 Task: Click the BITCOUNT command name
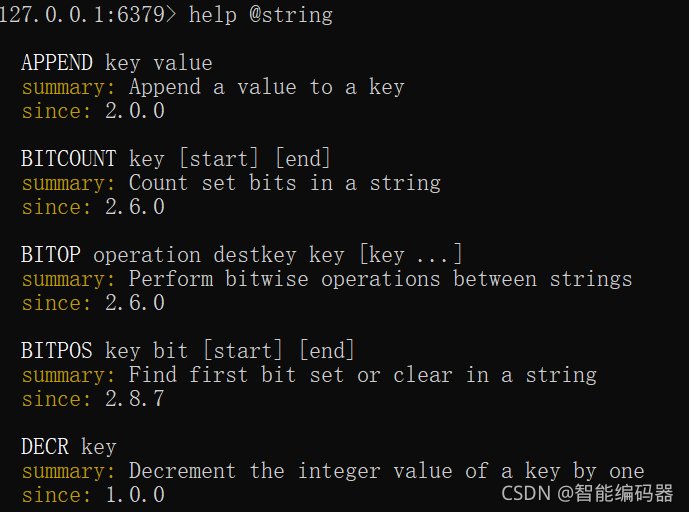[68, 159]
